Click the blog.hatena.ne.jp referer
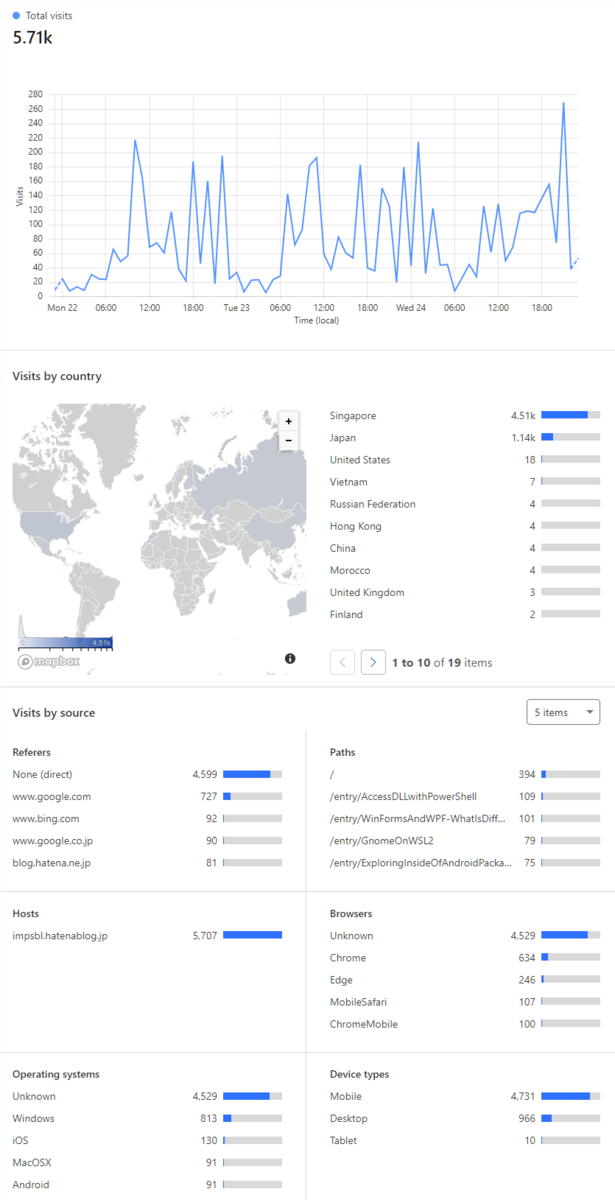 147,862
